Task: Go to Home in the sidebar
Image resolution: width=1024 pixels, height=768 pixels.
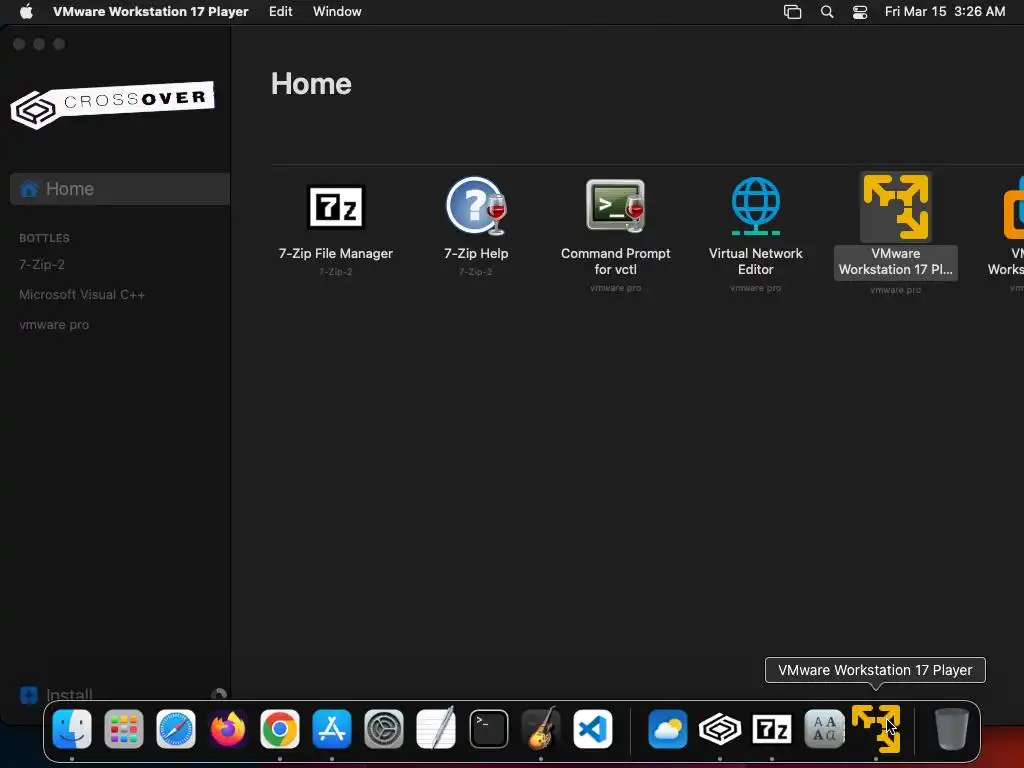Action: (120, 189)
